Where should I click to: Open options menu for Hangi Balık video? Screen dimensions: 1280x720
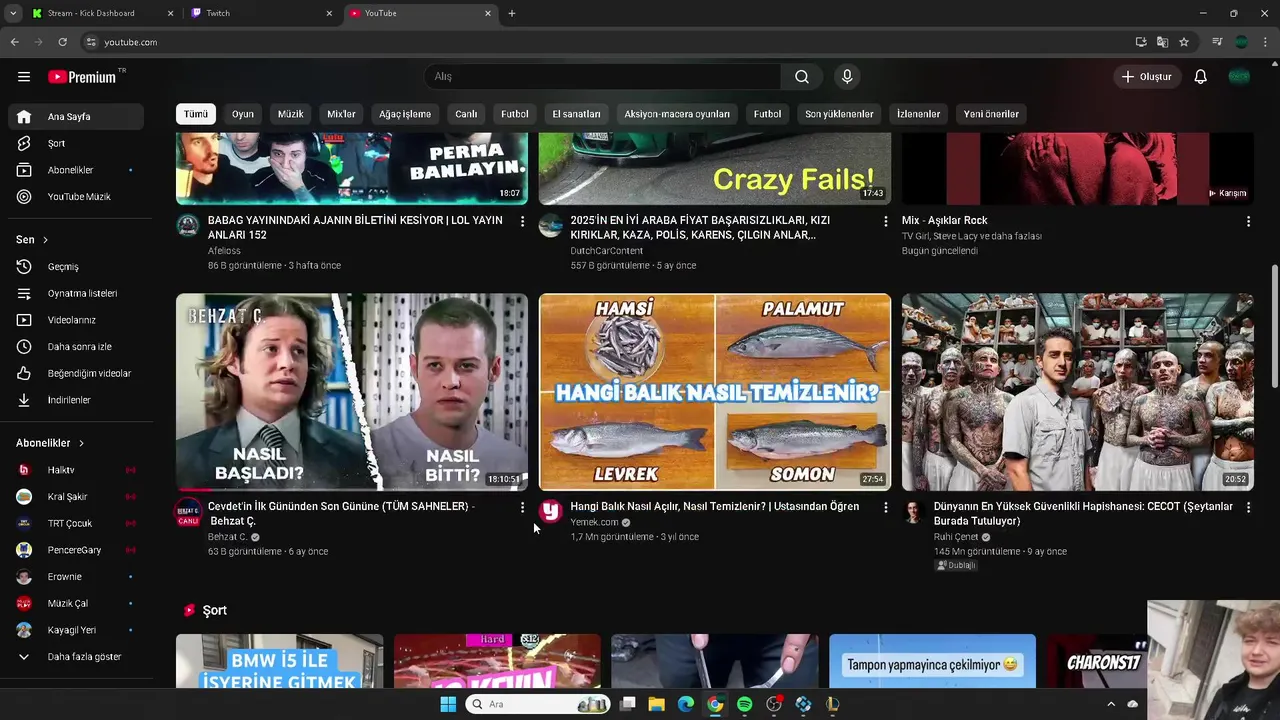(x=885, y=508)
